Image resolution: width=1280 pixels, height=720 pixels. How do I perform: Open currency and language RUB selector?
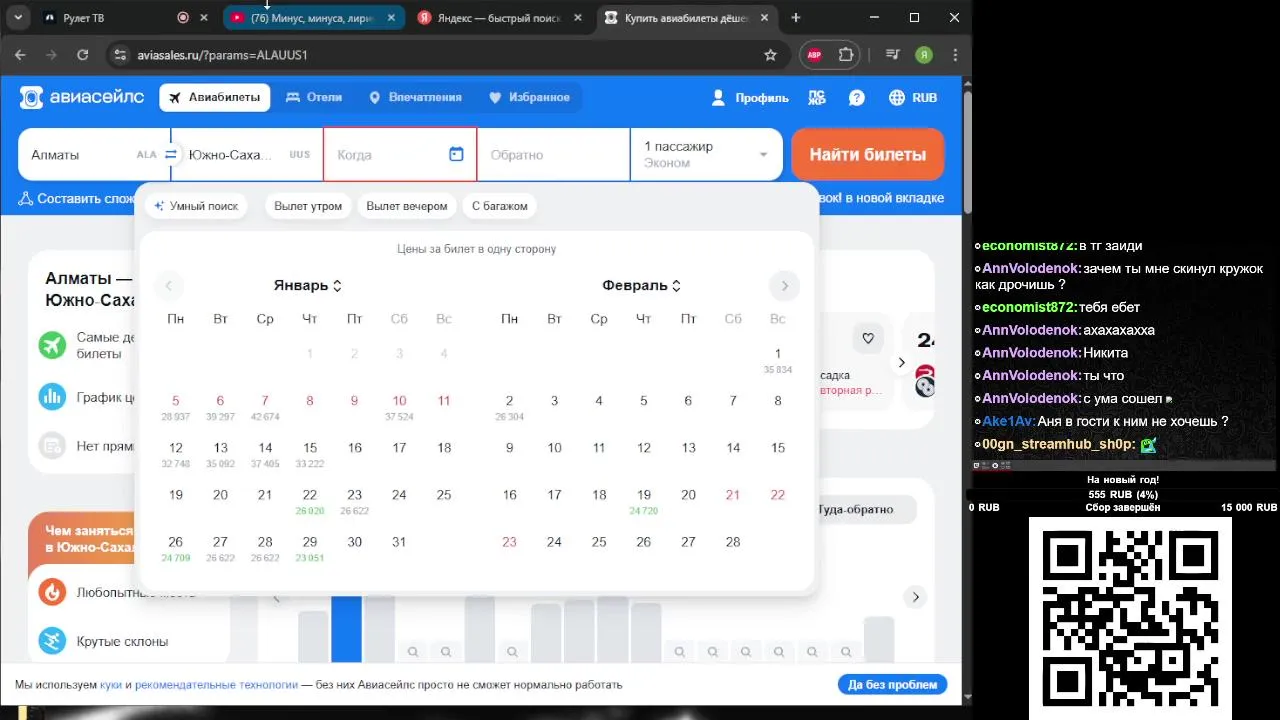(913, 97)
